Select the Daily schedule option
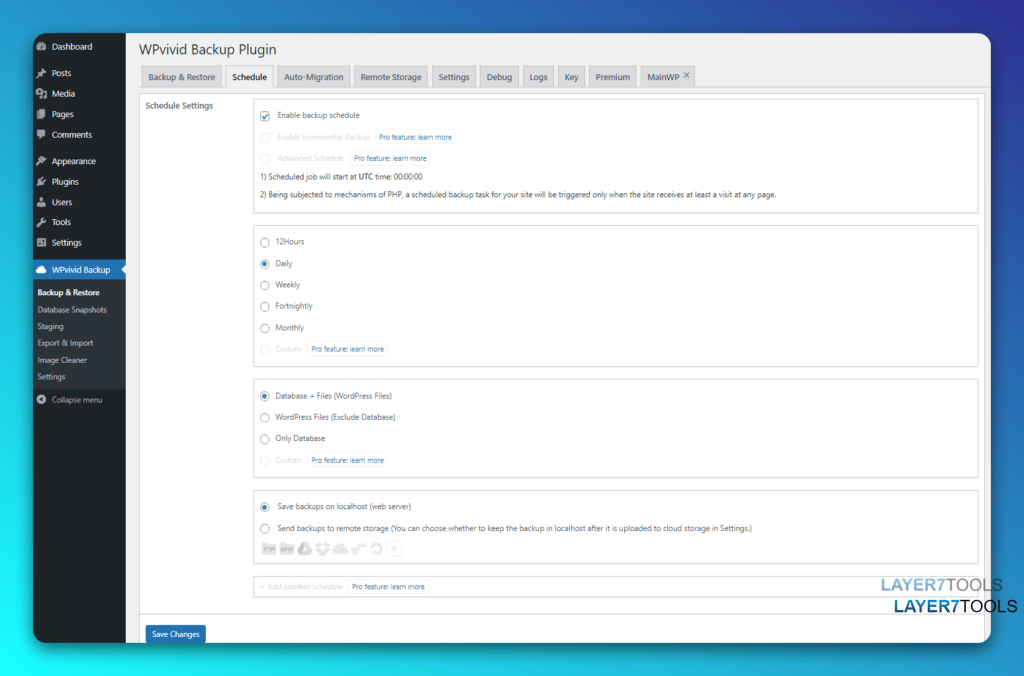 pos(264,264)
